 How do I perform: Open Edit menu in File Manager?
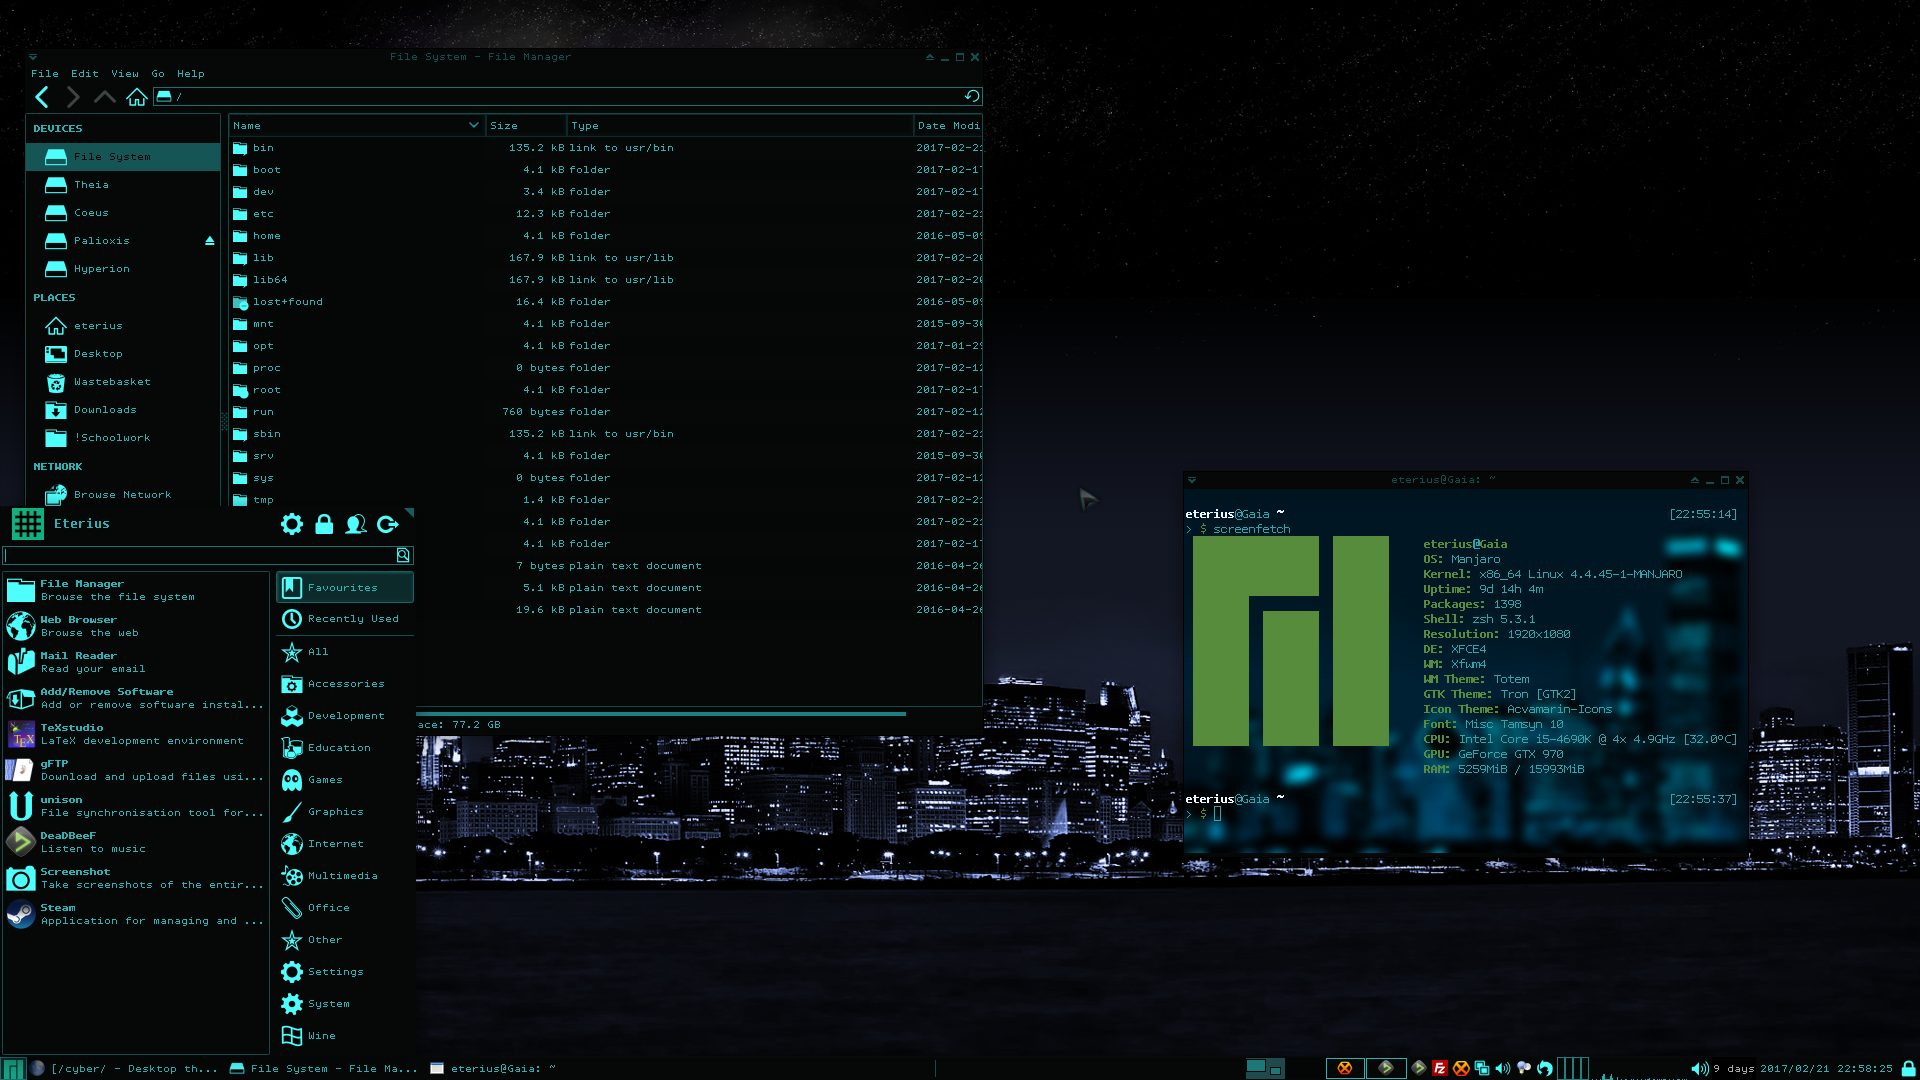tap(85, 74)
